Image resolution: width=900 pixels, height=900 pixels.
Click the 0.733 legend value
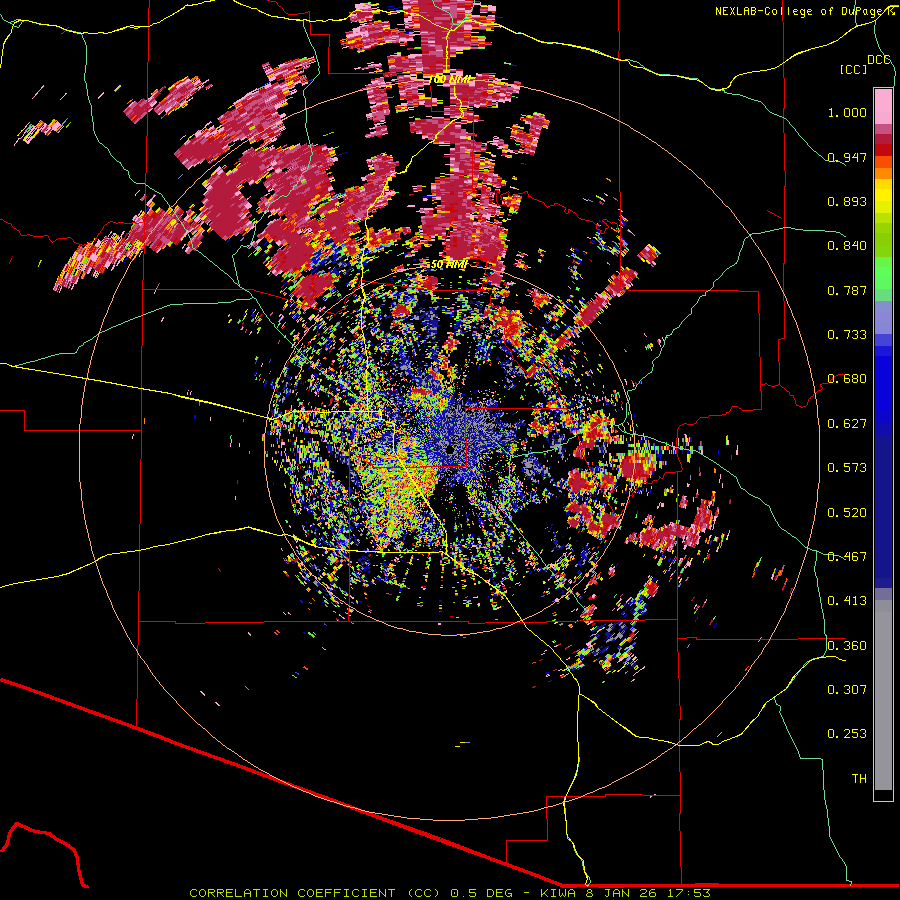pyautogui.click(x=847, y=335)
